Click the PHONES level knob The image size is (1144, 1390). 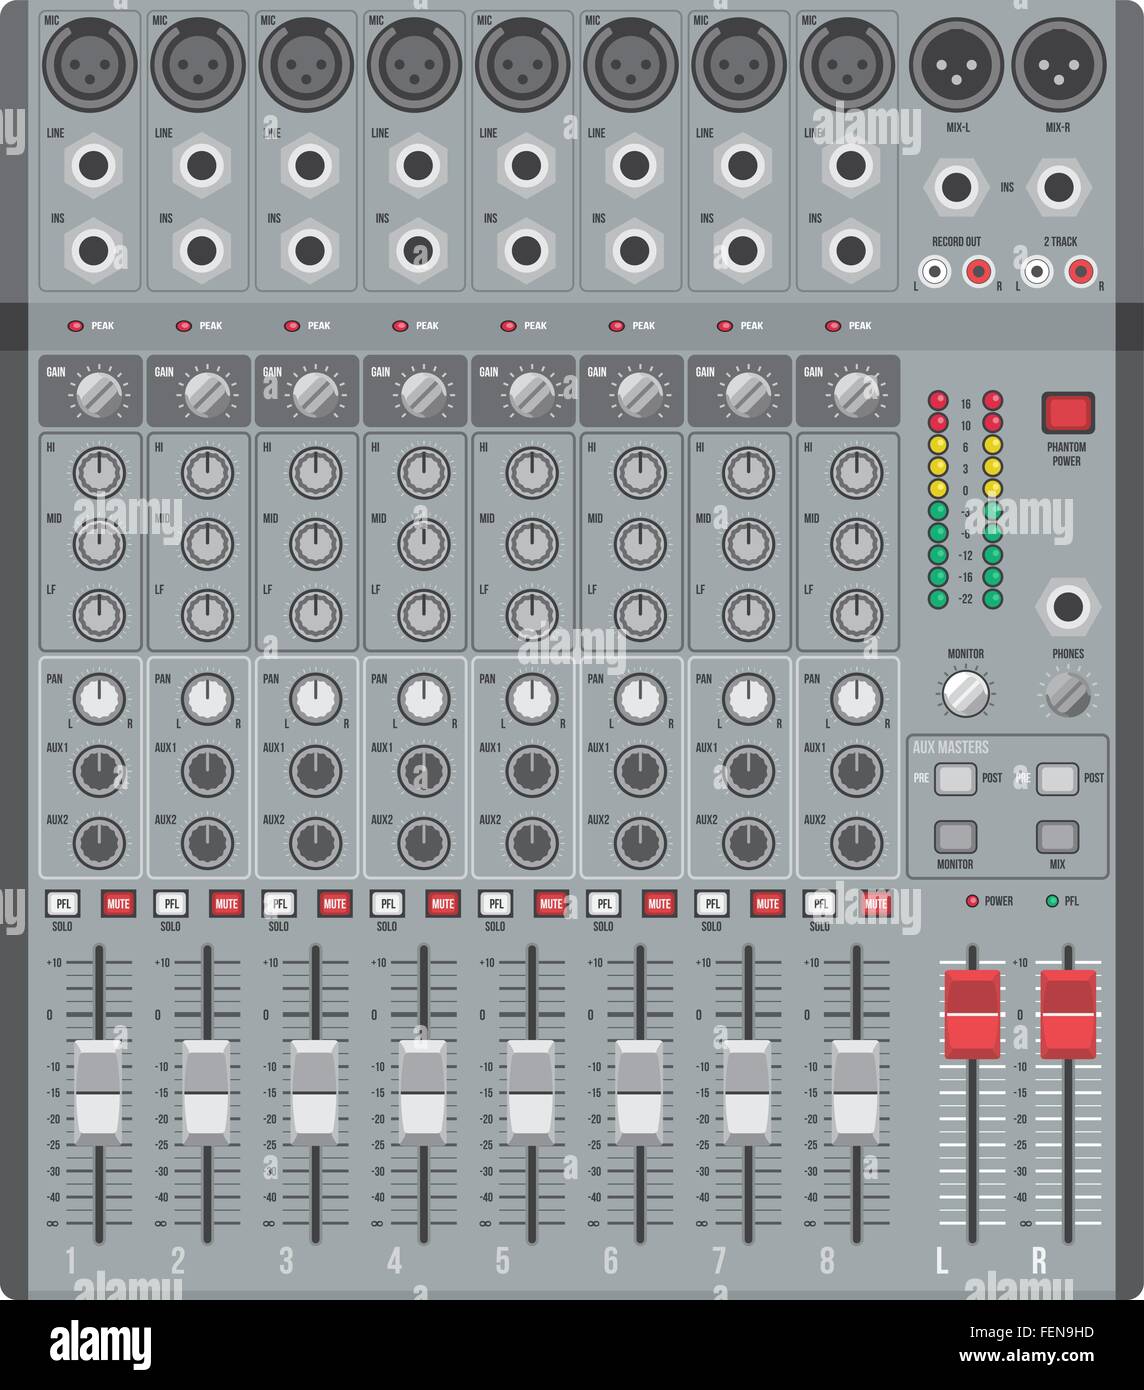pyautogui.click(x=1068, y=692)
